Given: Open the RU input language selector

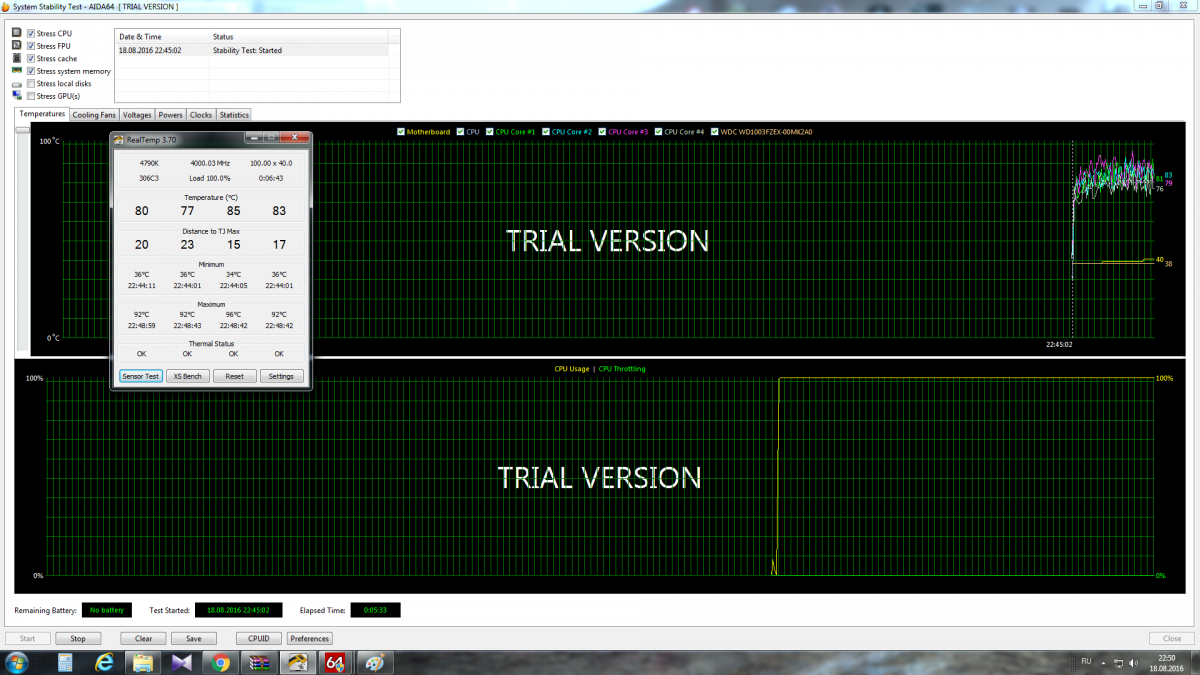Looking at the screenshot, I should [x=1086, y=661].
